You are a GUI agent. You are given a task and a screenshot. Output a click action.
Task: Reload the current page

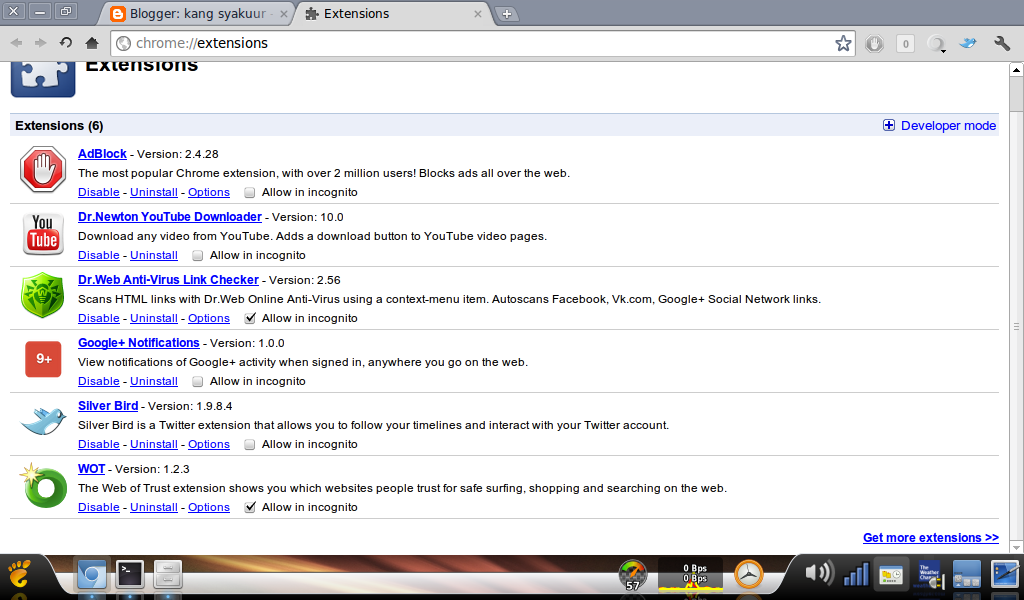coord(66,42)
